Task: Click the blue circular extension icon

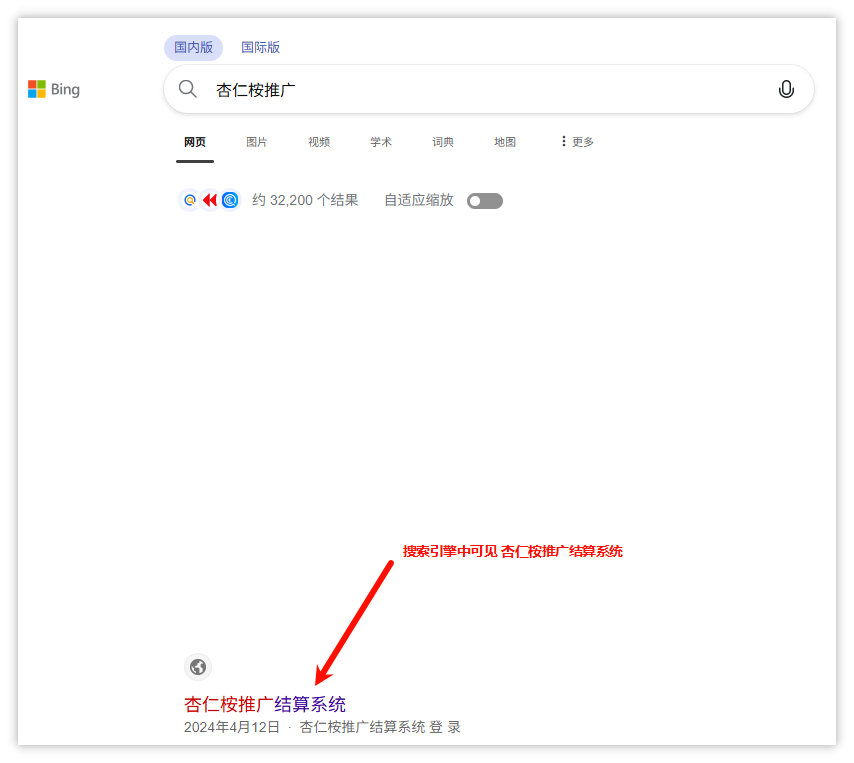Action: tap(230, 200)
